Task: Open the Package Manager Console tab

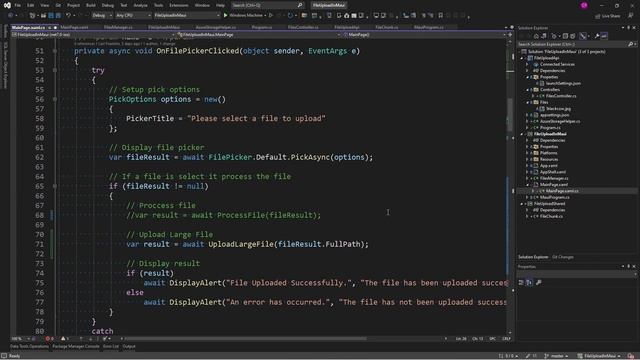Action: [76, 347]
